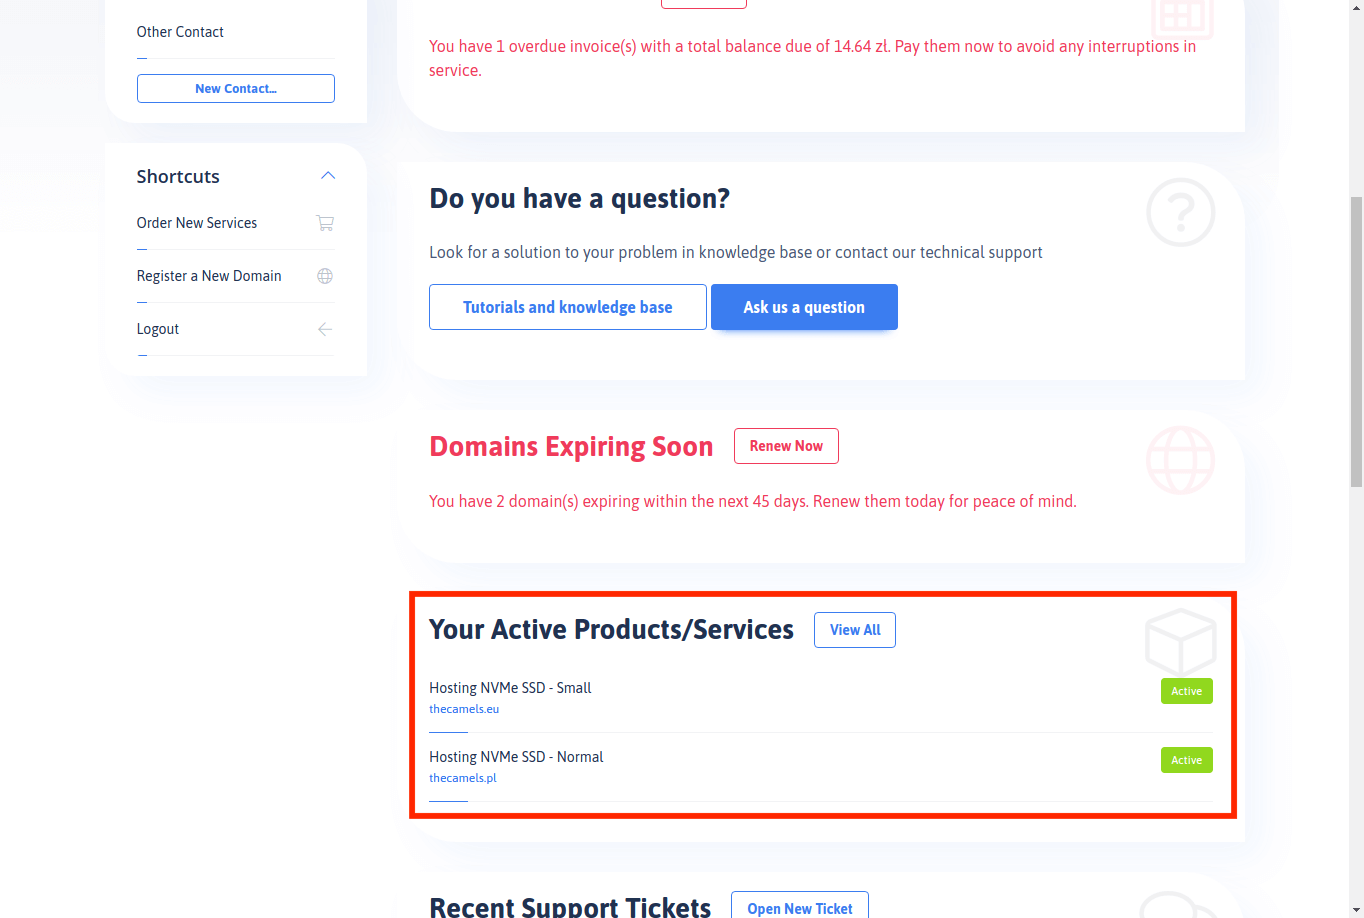1364x918 pixels.
Task: Click the left arrow icon next to Logout
Action: (325, 329)
